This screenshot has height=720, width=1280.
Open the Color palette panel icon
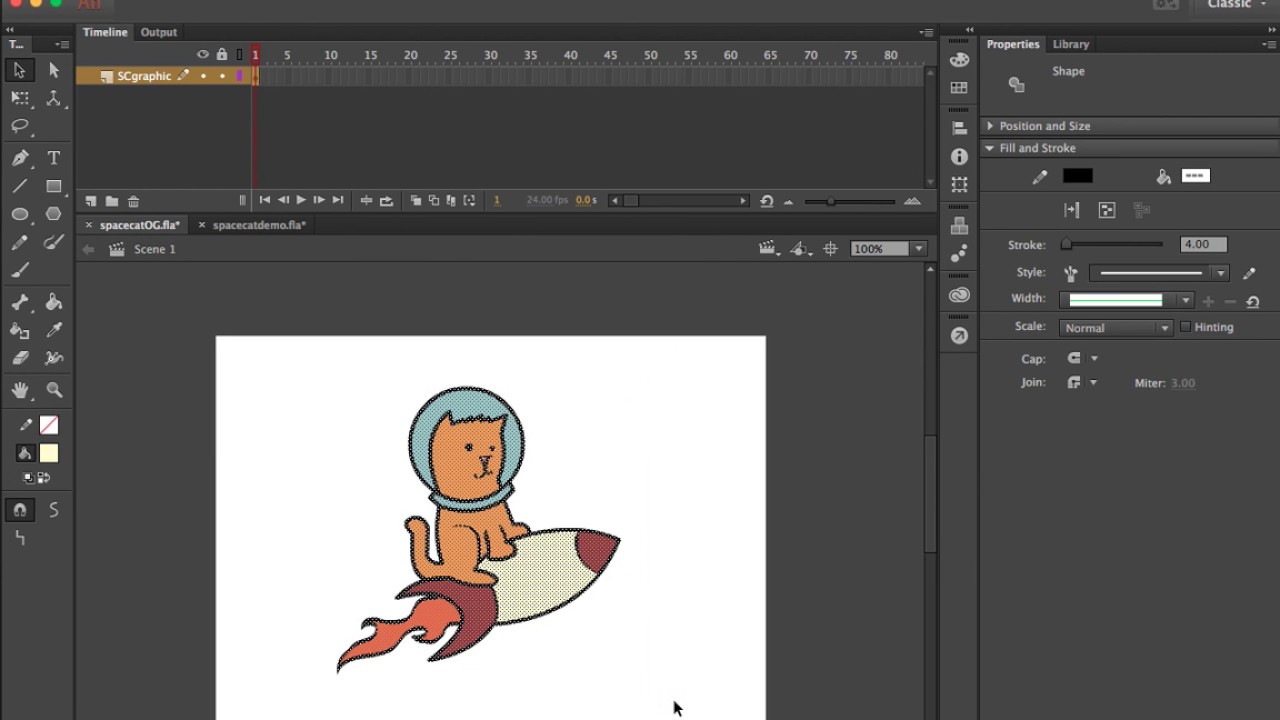point(959,60)
